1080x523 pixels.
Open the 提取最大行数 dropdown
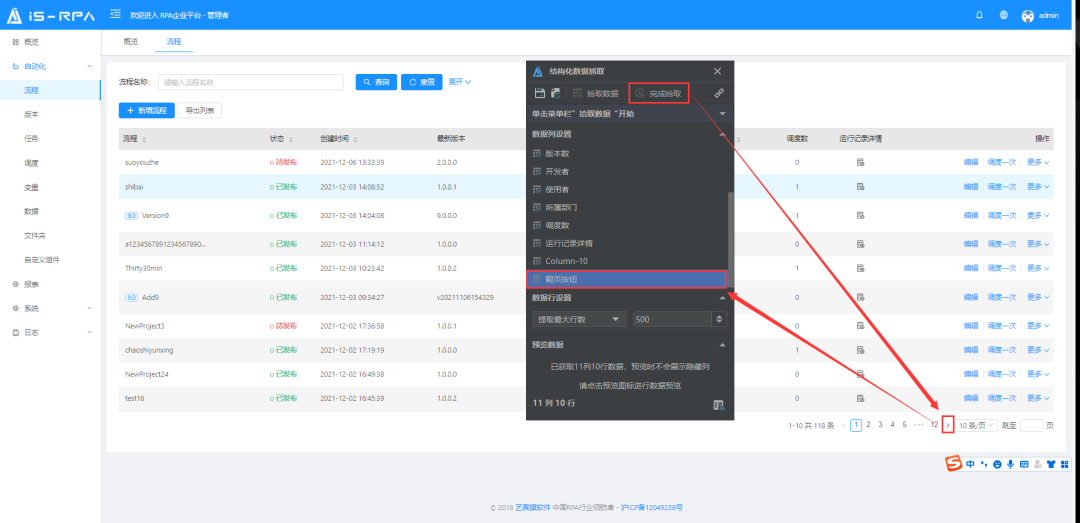(x=579, y=319)
